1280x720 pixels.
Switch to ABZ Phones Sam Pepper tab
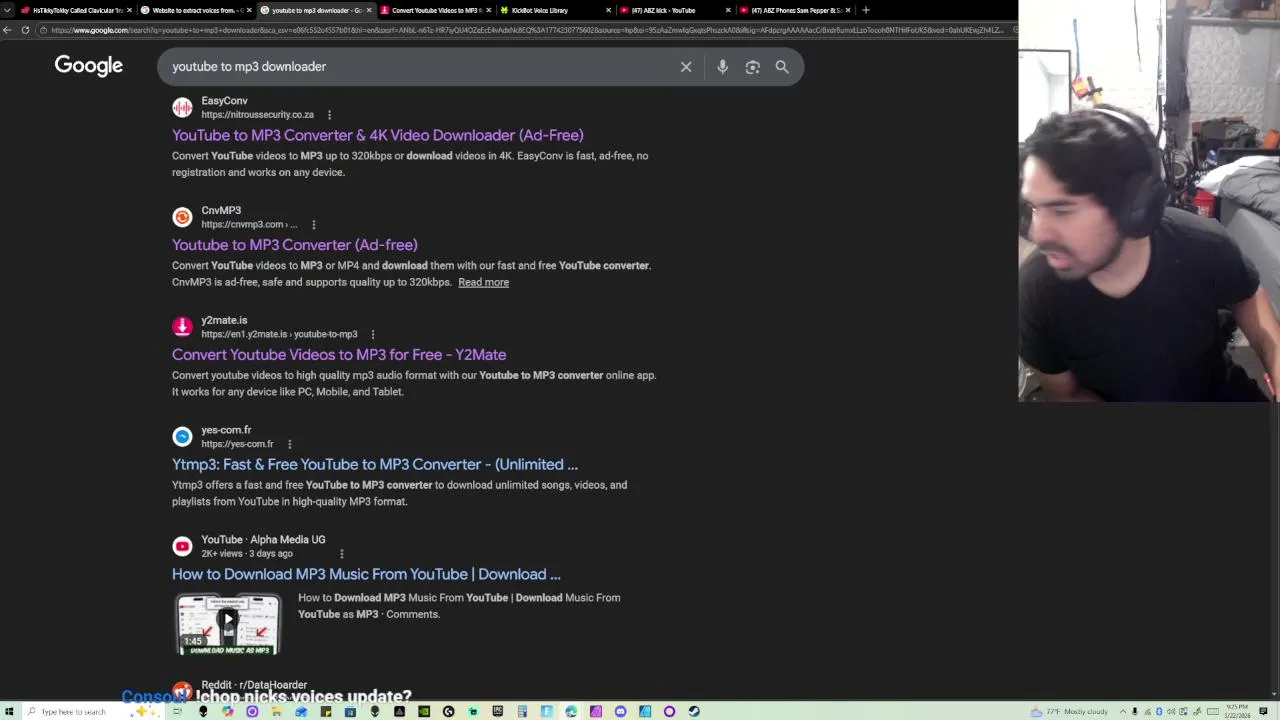click(x=795, y=10)
